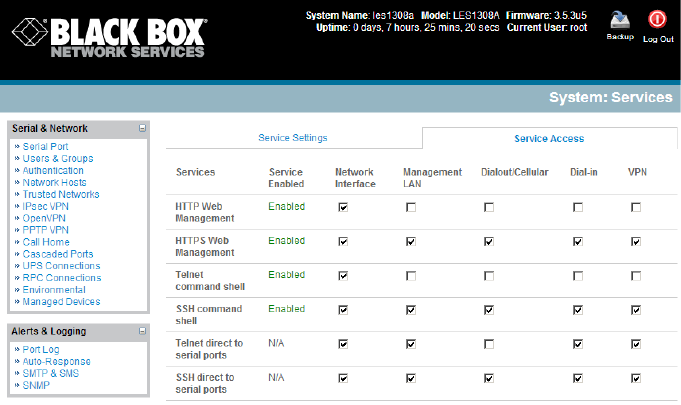Viewport: 681px width, 405px height.
Task: Open the Serial Port link
Action: (44, 147)
